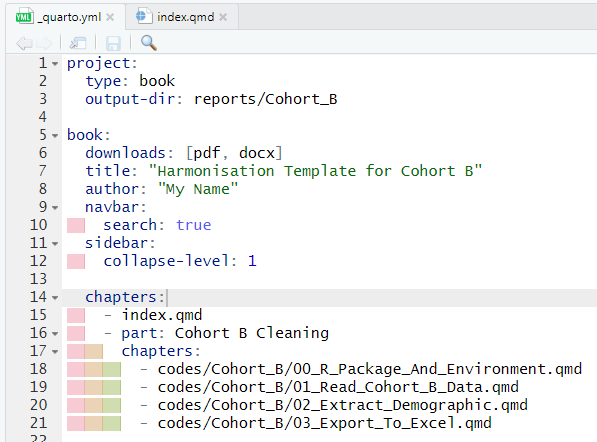597x442 pixels.
Task: Close the _quarto.yml tab
Action: [x=110, y=17]
